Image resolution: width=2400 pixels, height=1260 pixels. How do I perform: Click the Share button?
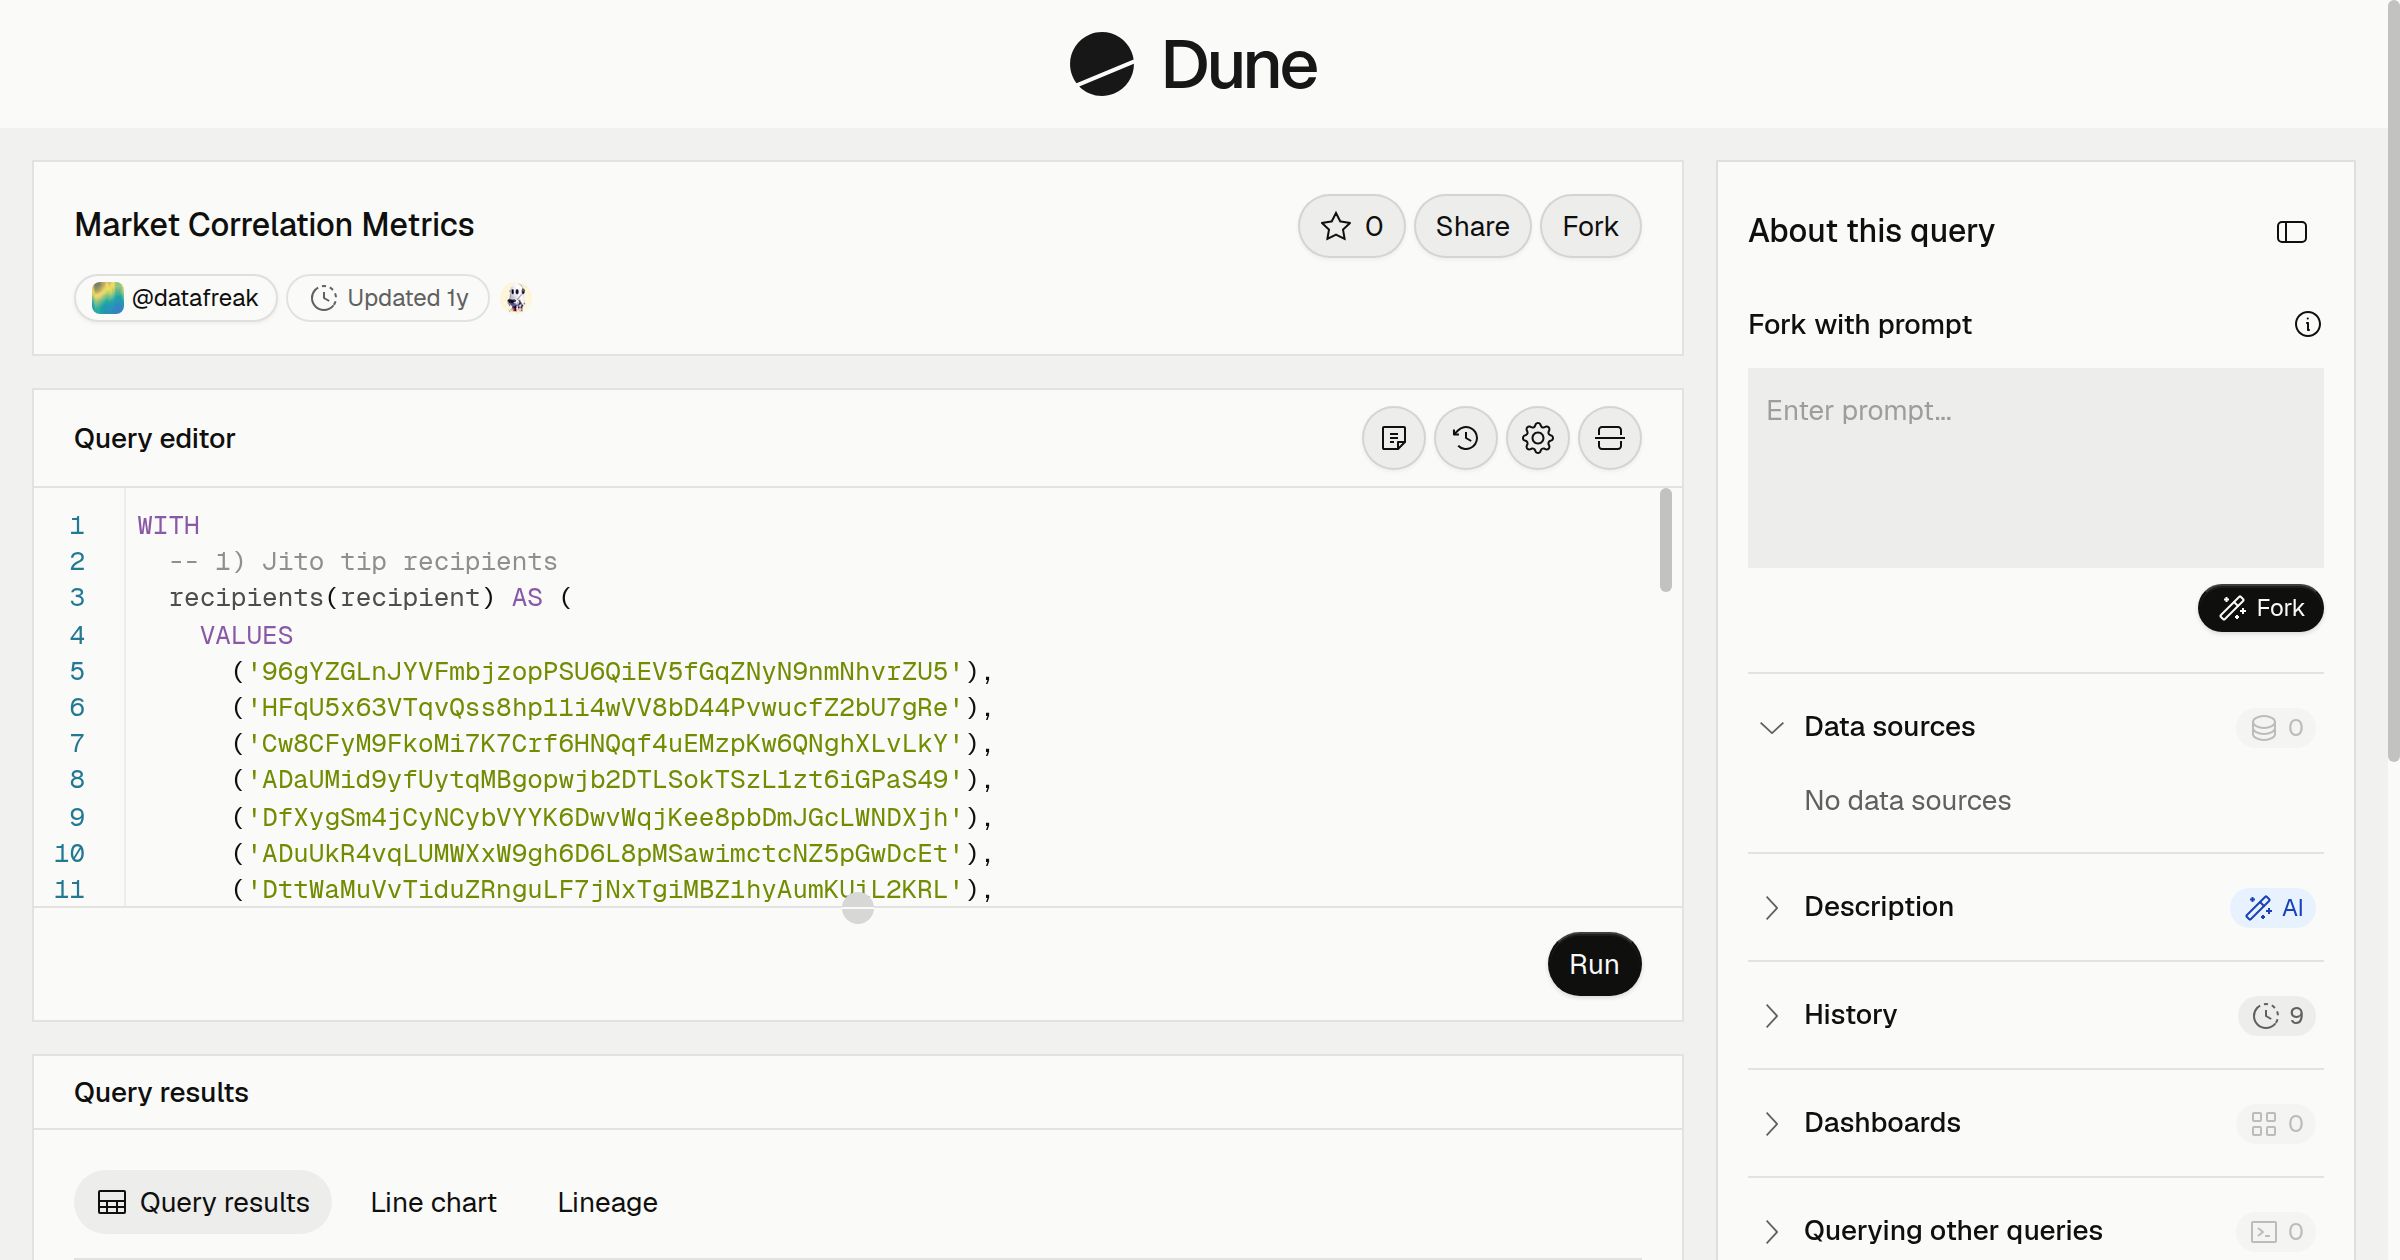pyautogui.click(x=1472, y=226)
